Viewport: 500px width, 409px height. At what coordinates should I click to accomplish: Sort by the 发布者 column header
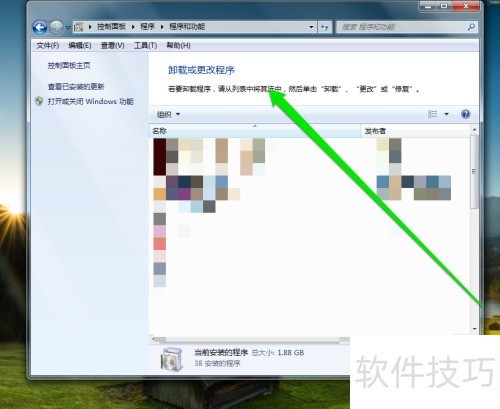tap(416, 131)
